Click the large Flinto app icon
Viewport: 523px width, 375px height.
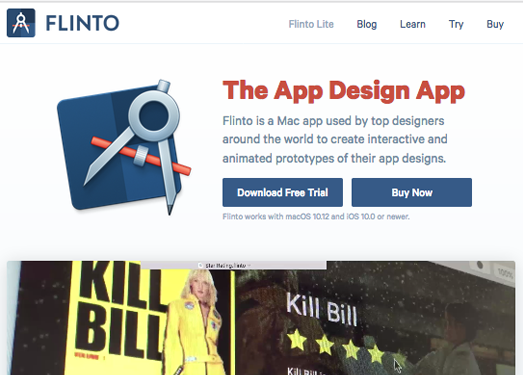click(x=124, y=147)
